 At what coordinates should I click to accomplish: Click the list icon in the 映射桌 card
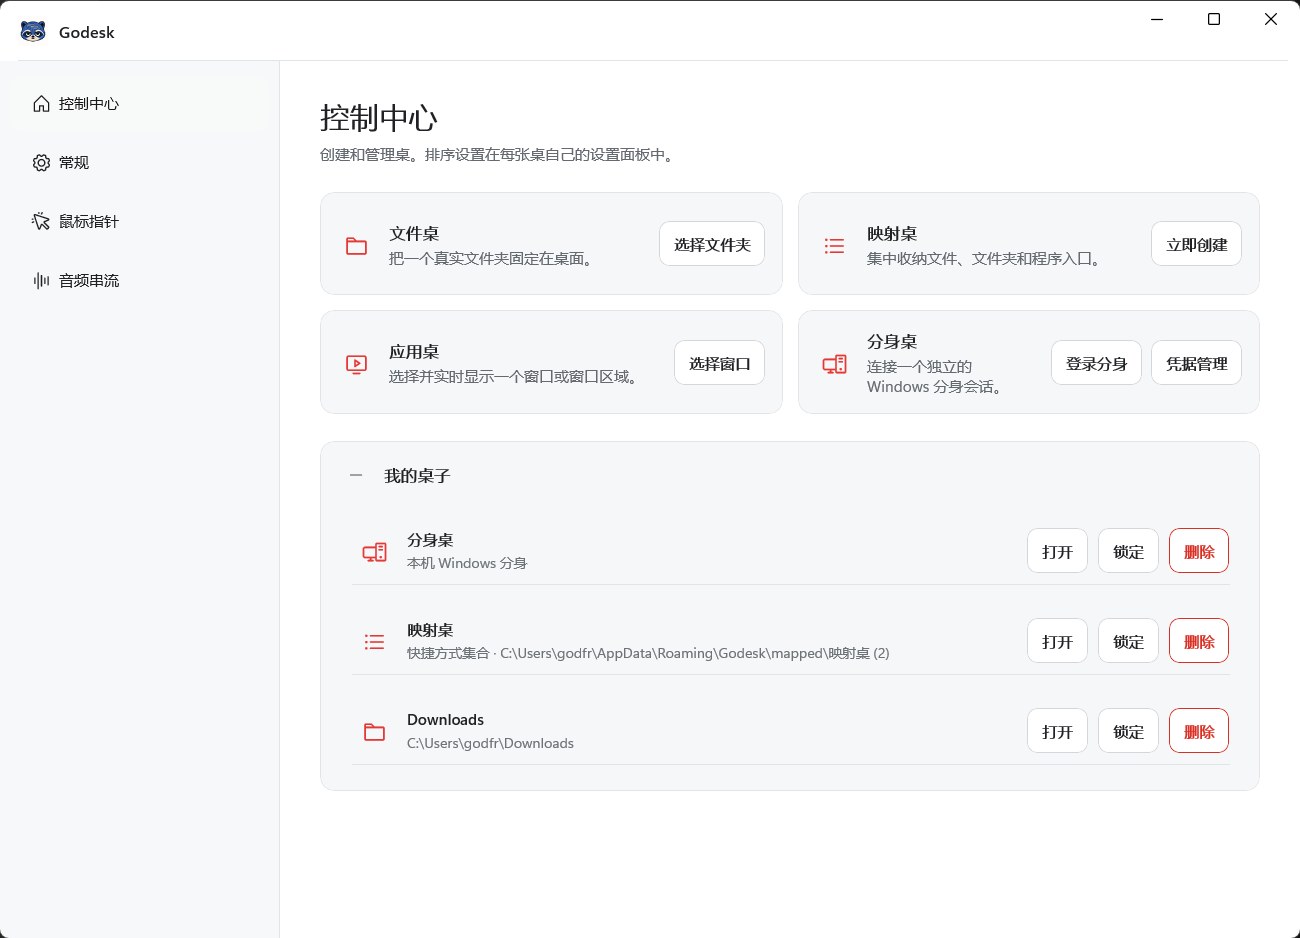[x=834, y=245]
